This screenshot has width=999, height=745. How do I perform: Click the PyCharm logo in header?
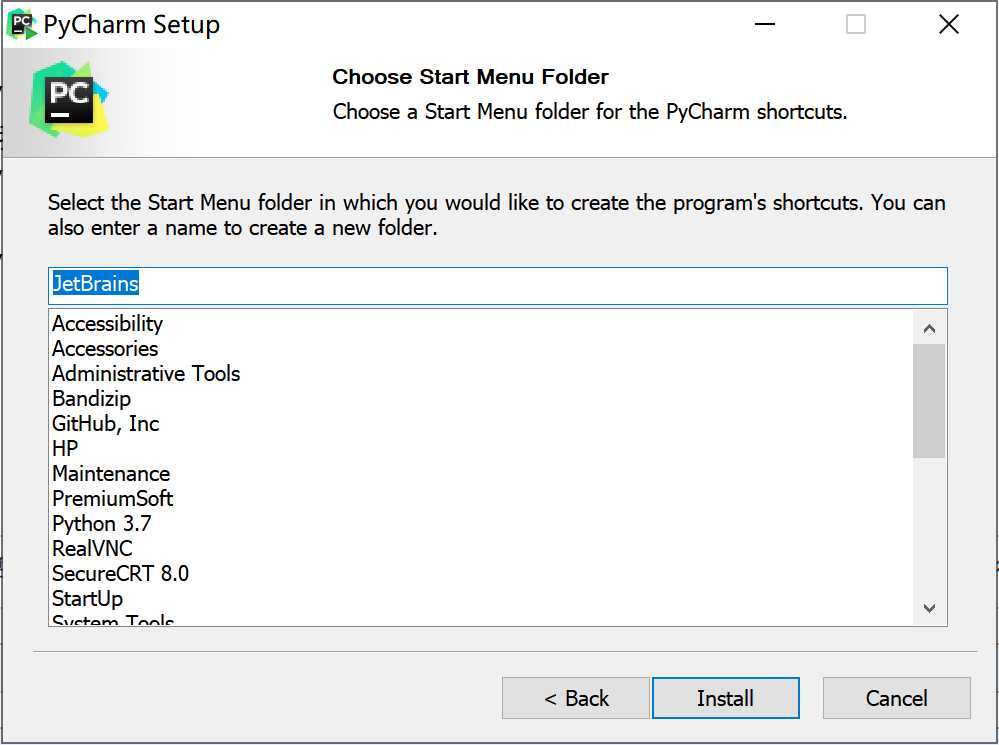(x=69, y=100)
